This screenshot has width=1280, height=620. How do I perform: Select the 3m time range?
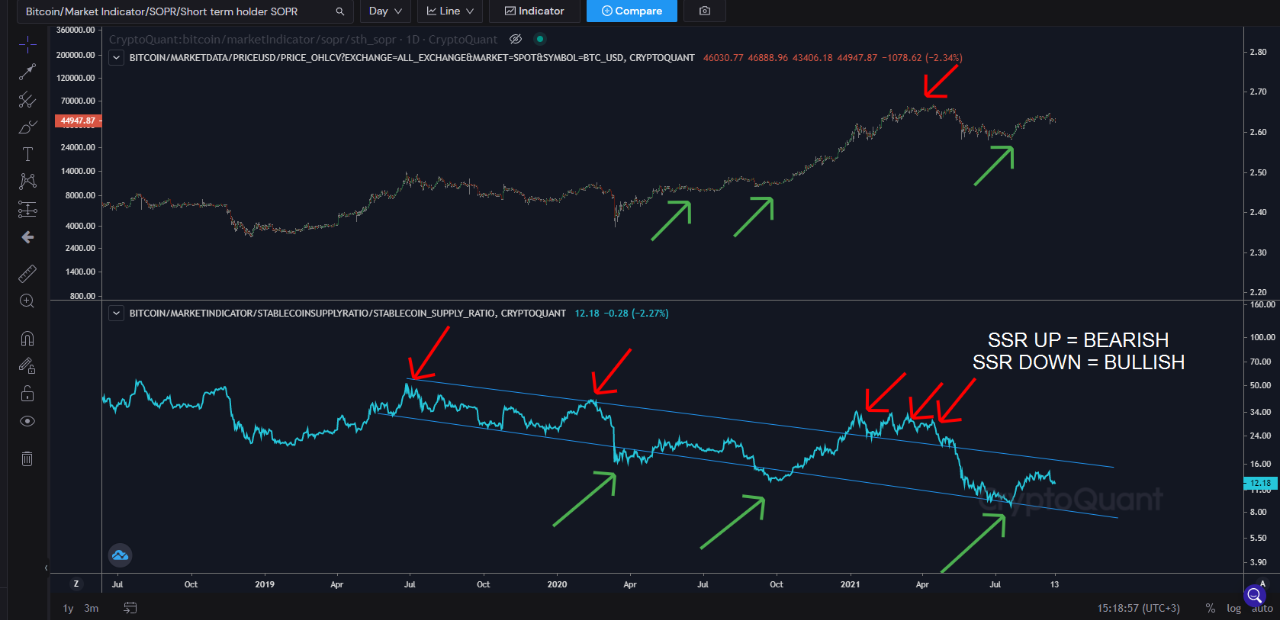[x=91, y=608]
